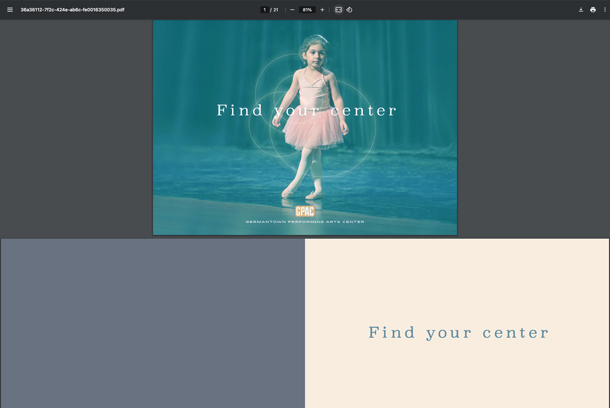Click 'Find your center' text on cover

coord(307,110)
